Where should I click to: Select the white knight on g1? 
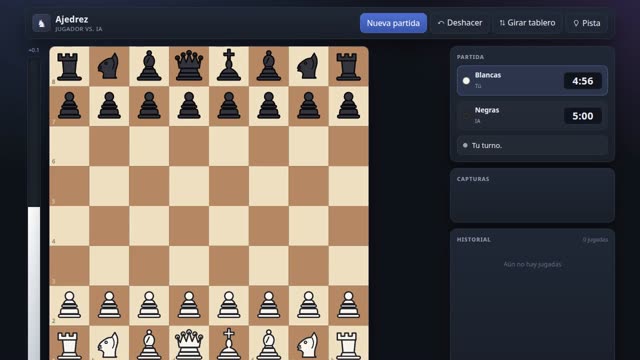coord(308,345)
